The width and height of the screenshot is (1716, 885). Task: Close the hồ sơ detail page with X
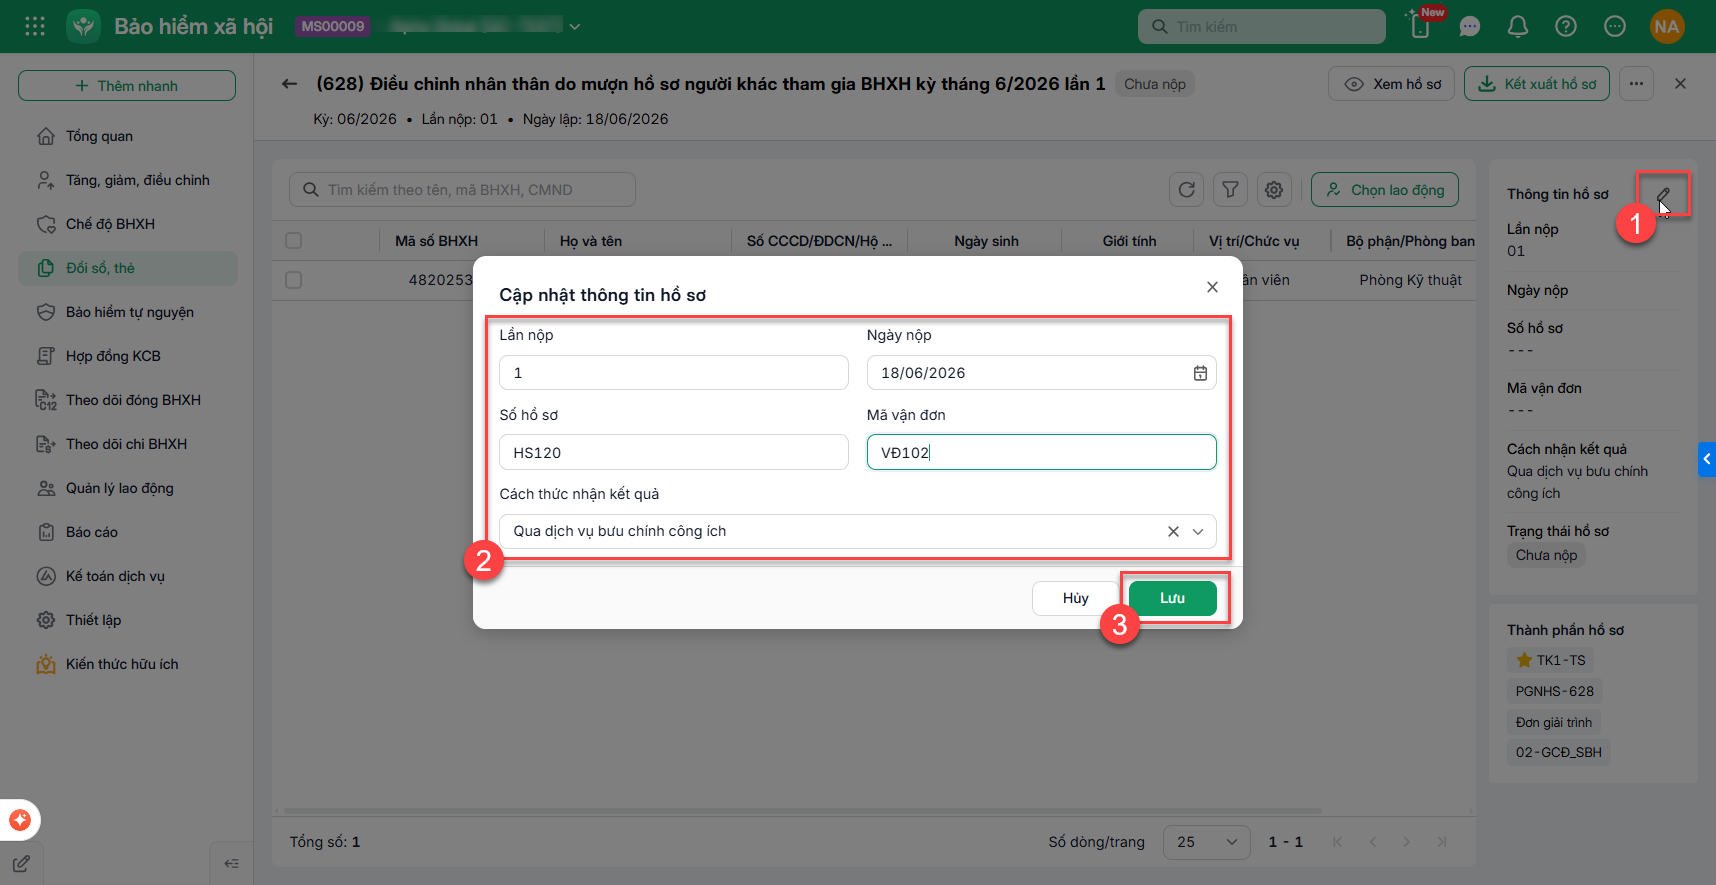[x=1680, y=84]
